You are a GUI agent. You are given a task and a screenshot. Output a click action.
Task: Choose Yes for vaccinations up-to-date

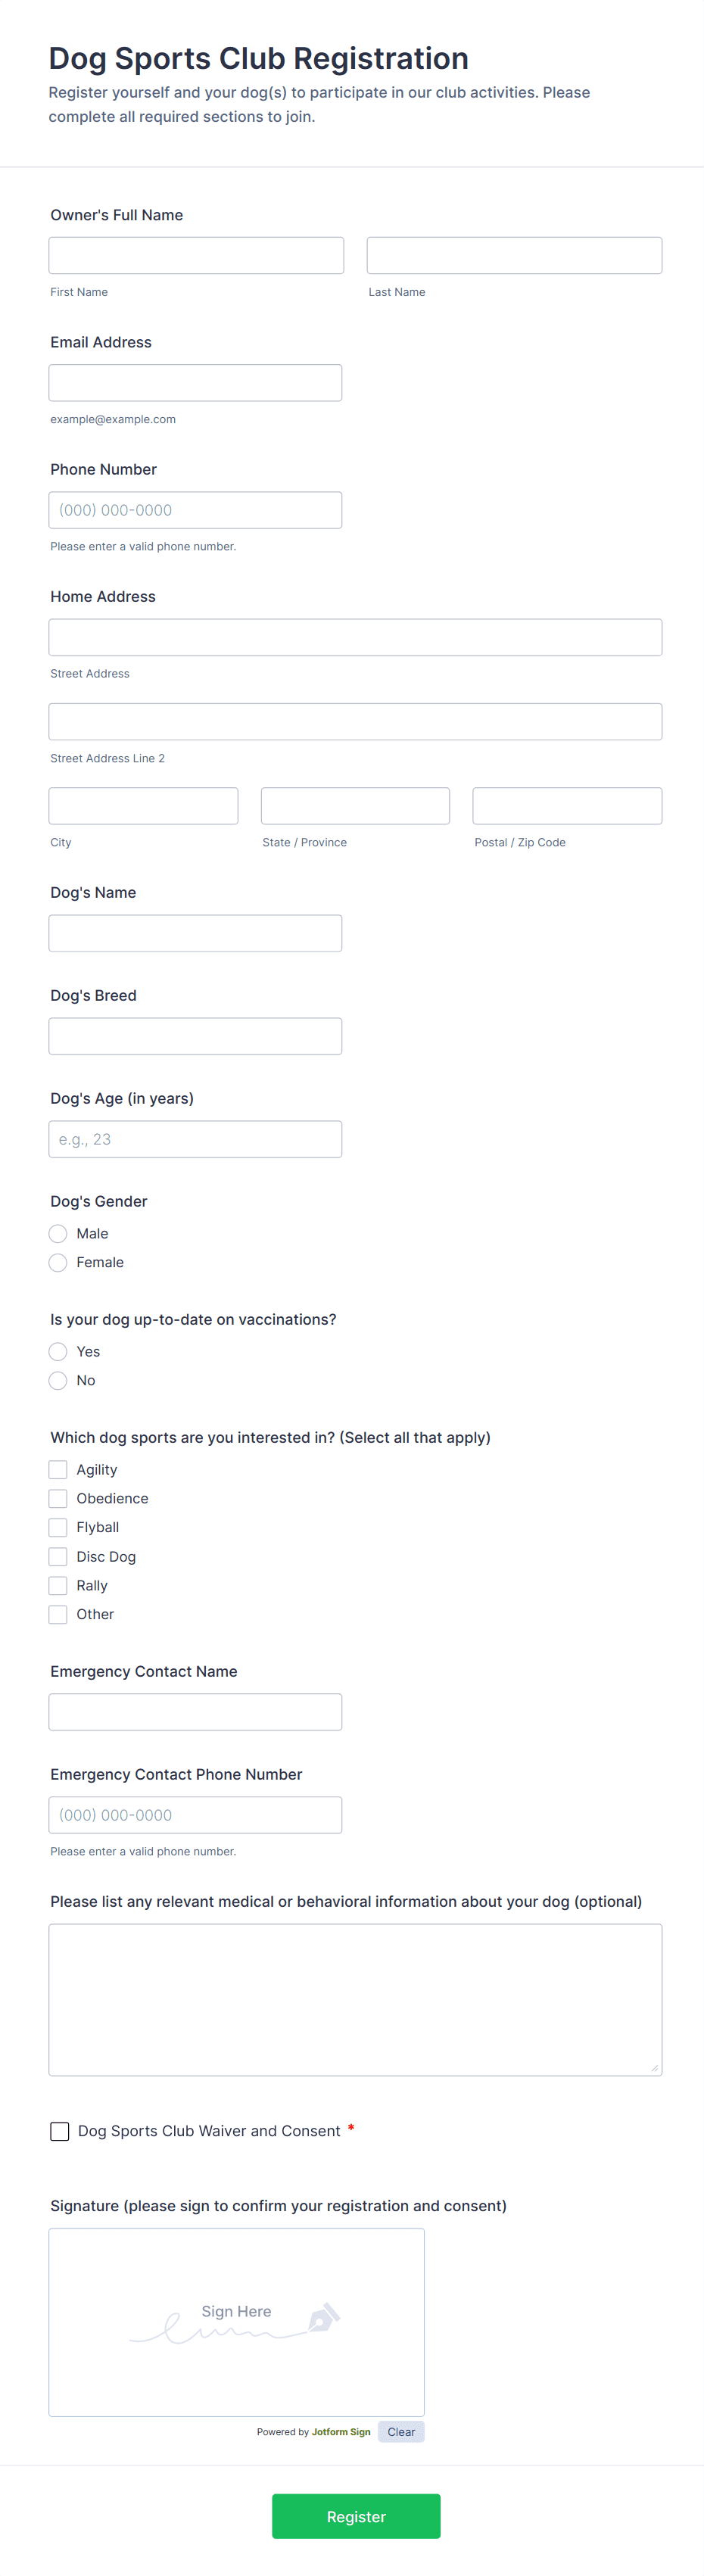[58, 1351]
